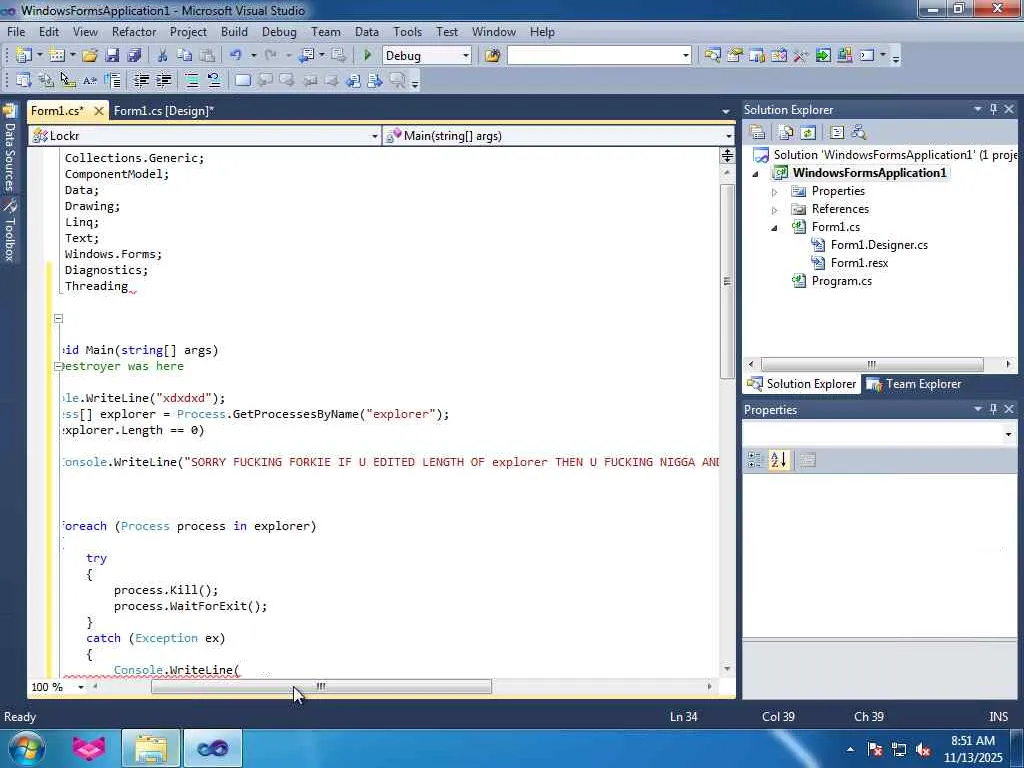
Task: Click the Navigate Backward icon
Action: pyautogui.click(x=306, y=56)
